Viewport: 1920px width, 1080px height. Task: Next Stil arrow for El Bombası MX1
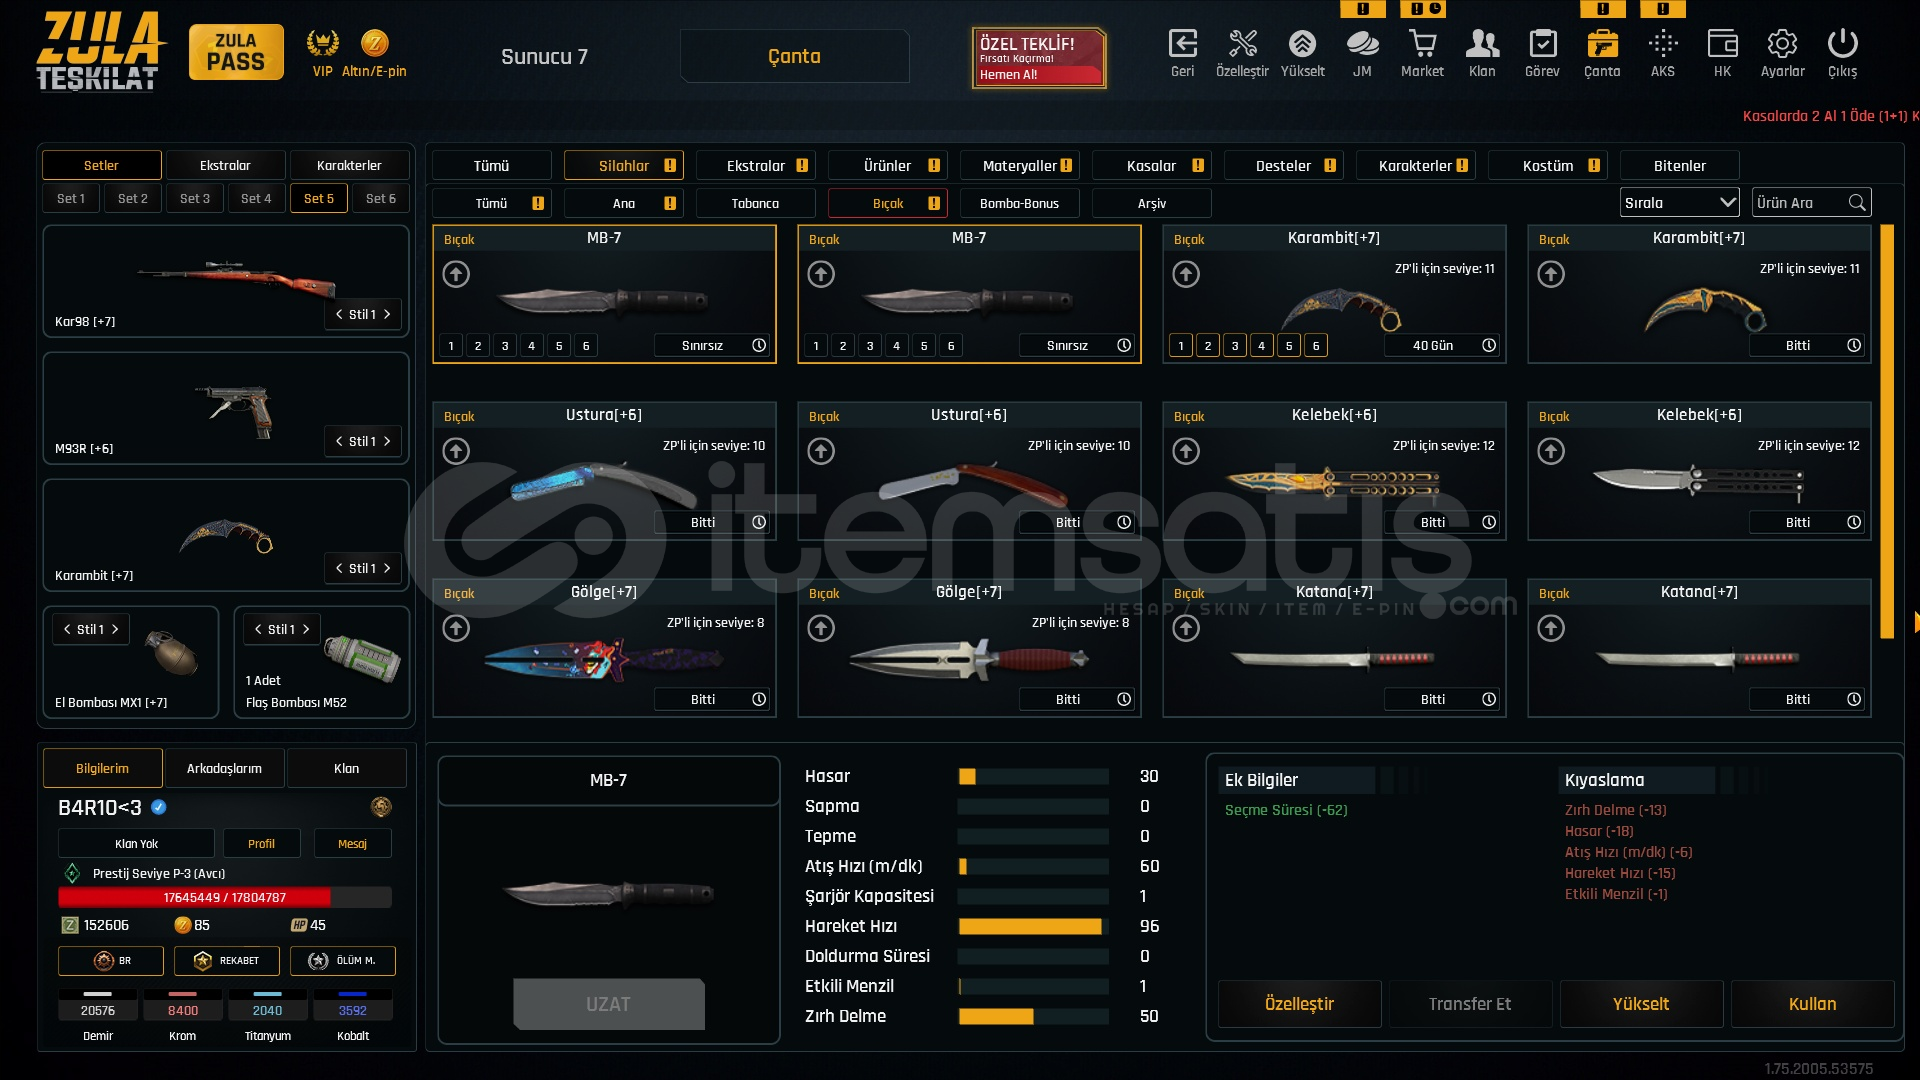coord(115,629)
